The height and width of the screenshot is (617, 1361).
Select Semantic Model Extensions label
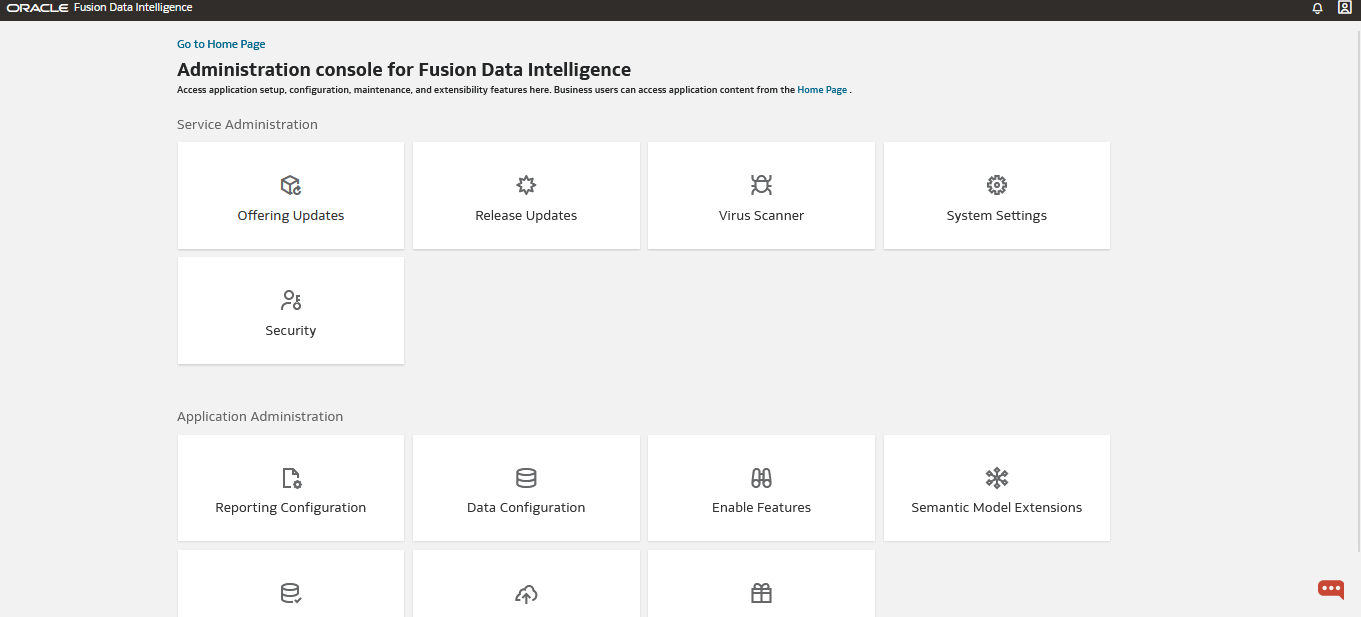[x=997, y=507]
